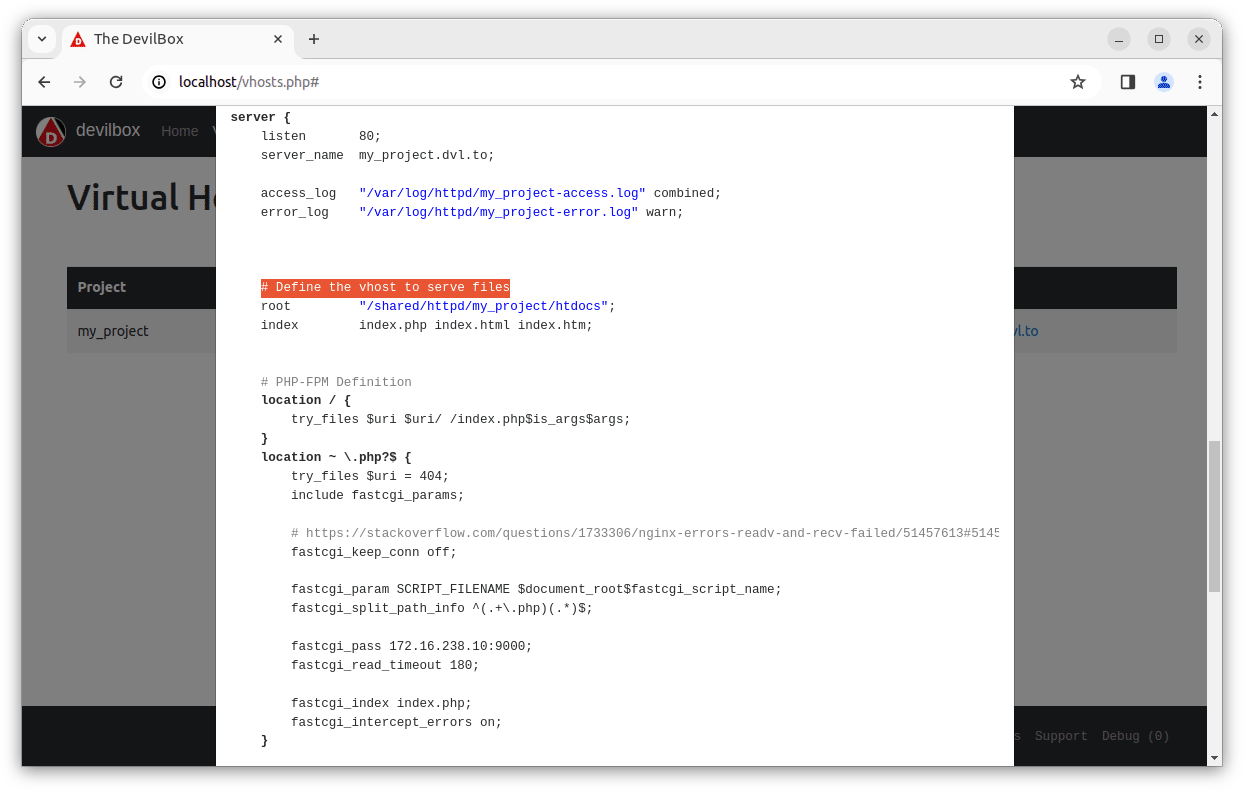The height and width of the screenshot is (791, 1244).
Task: Click the vertical page scrollbar thumb
Action: point(1214,515)
